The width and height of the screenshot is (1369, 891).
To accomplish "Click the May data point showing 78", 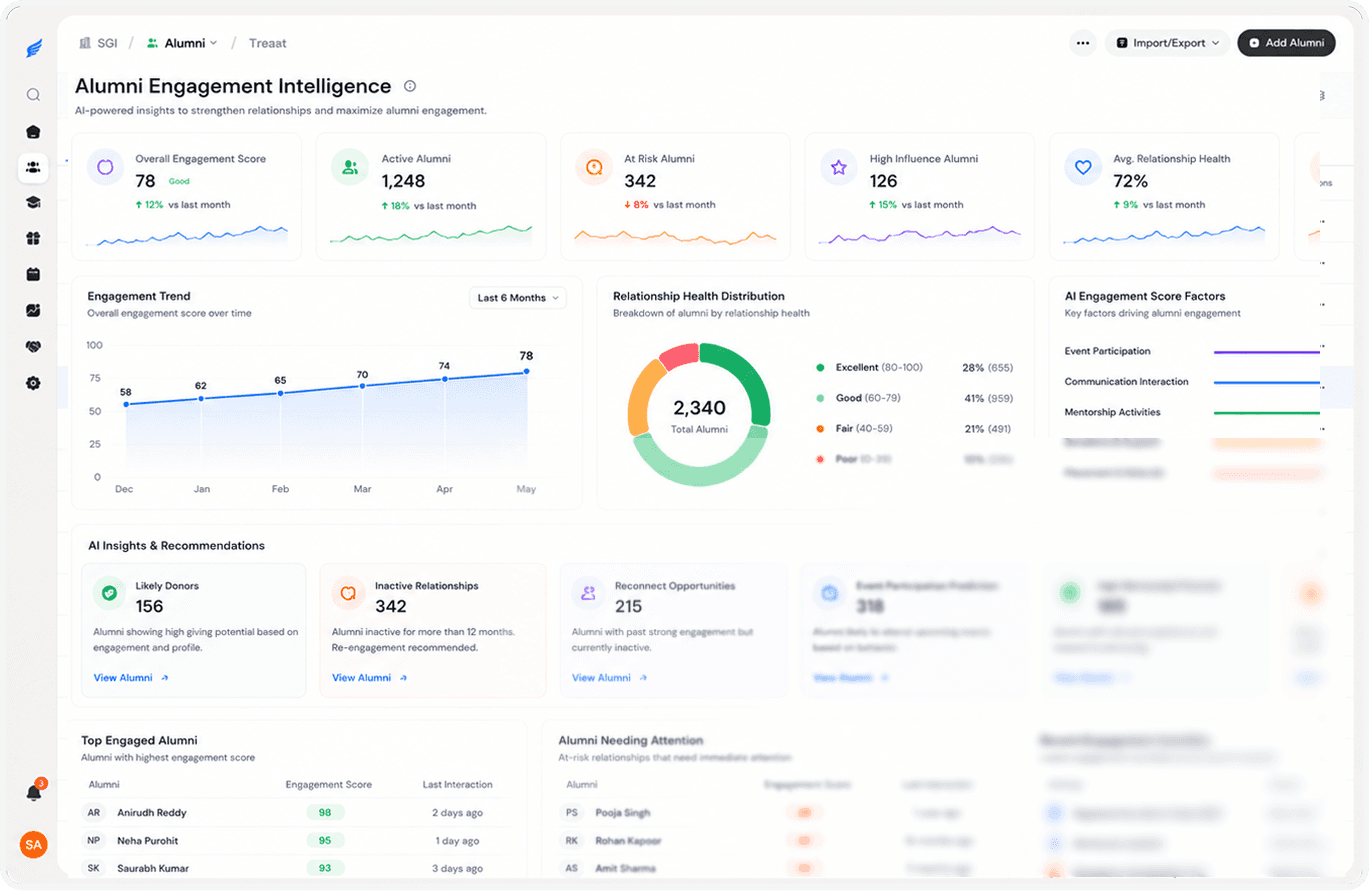I will [526, 371].
